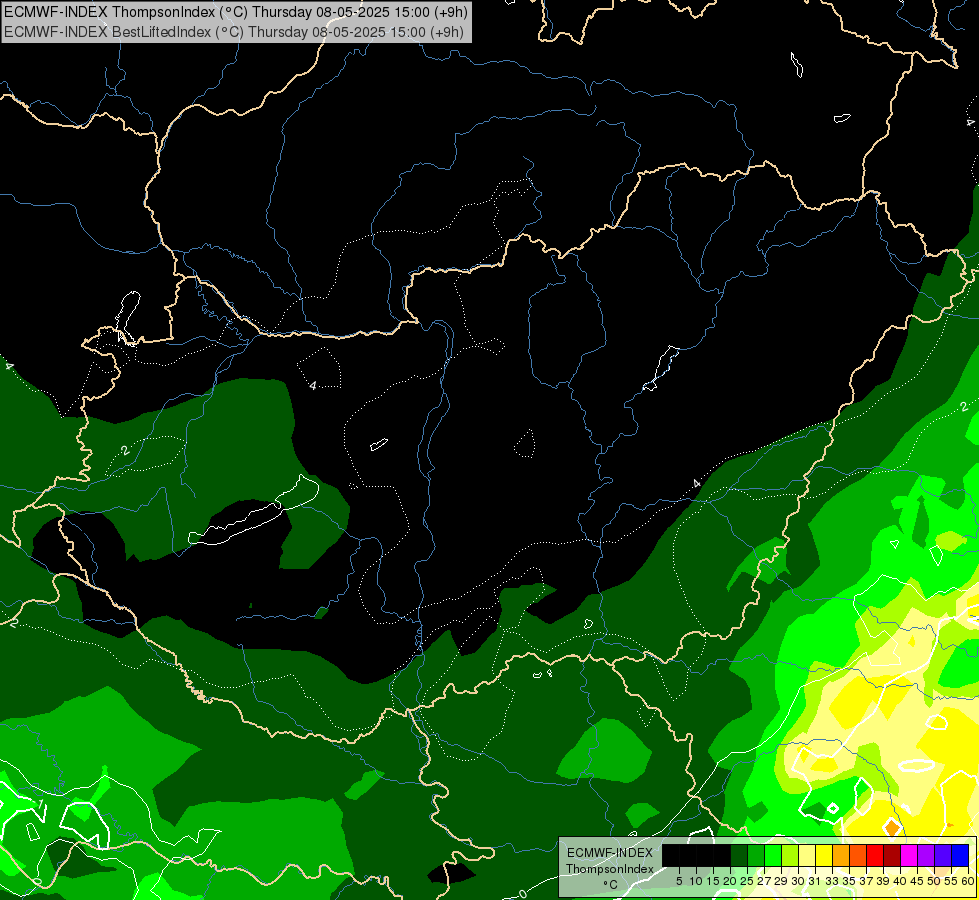Click the BestLiftedIndex title line at top
This screenshot has height=900, width=979.
click(x=234, y=31)
